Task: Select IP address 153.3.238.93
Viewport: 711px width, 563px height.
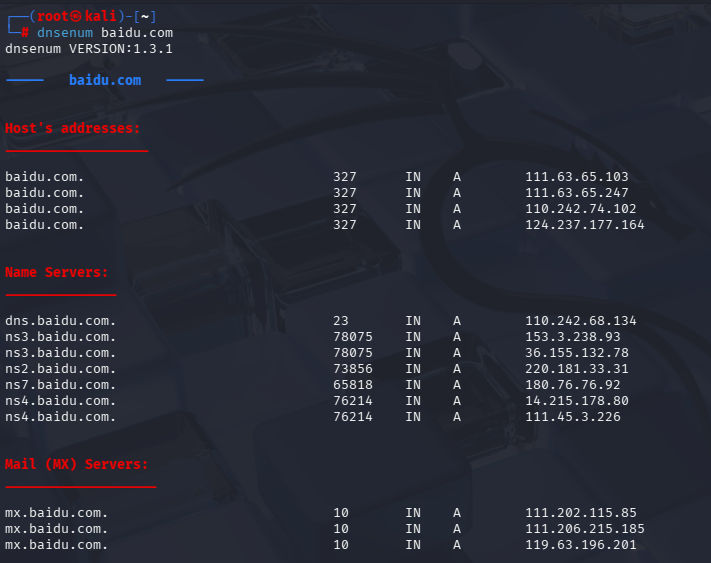Action: point(573,337)
